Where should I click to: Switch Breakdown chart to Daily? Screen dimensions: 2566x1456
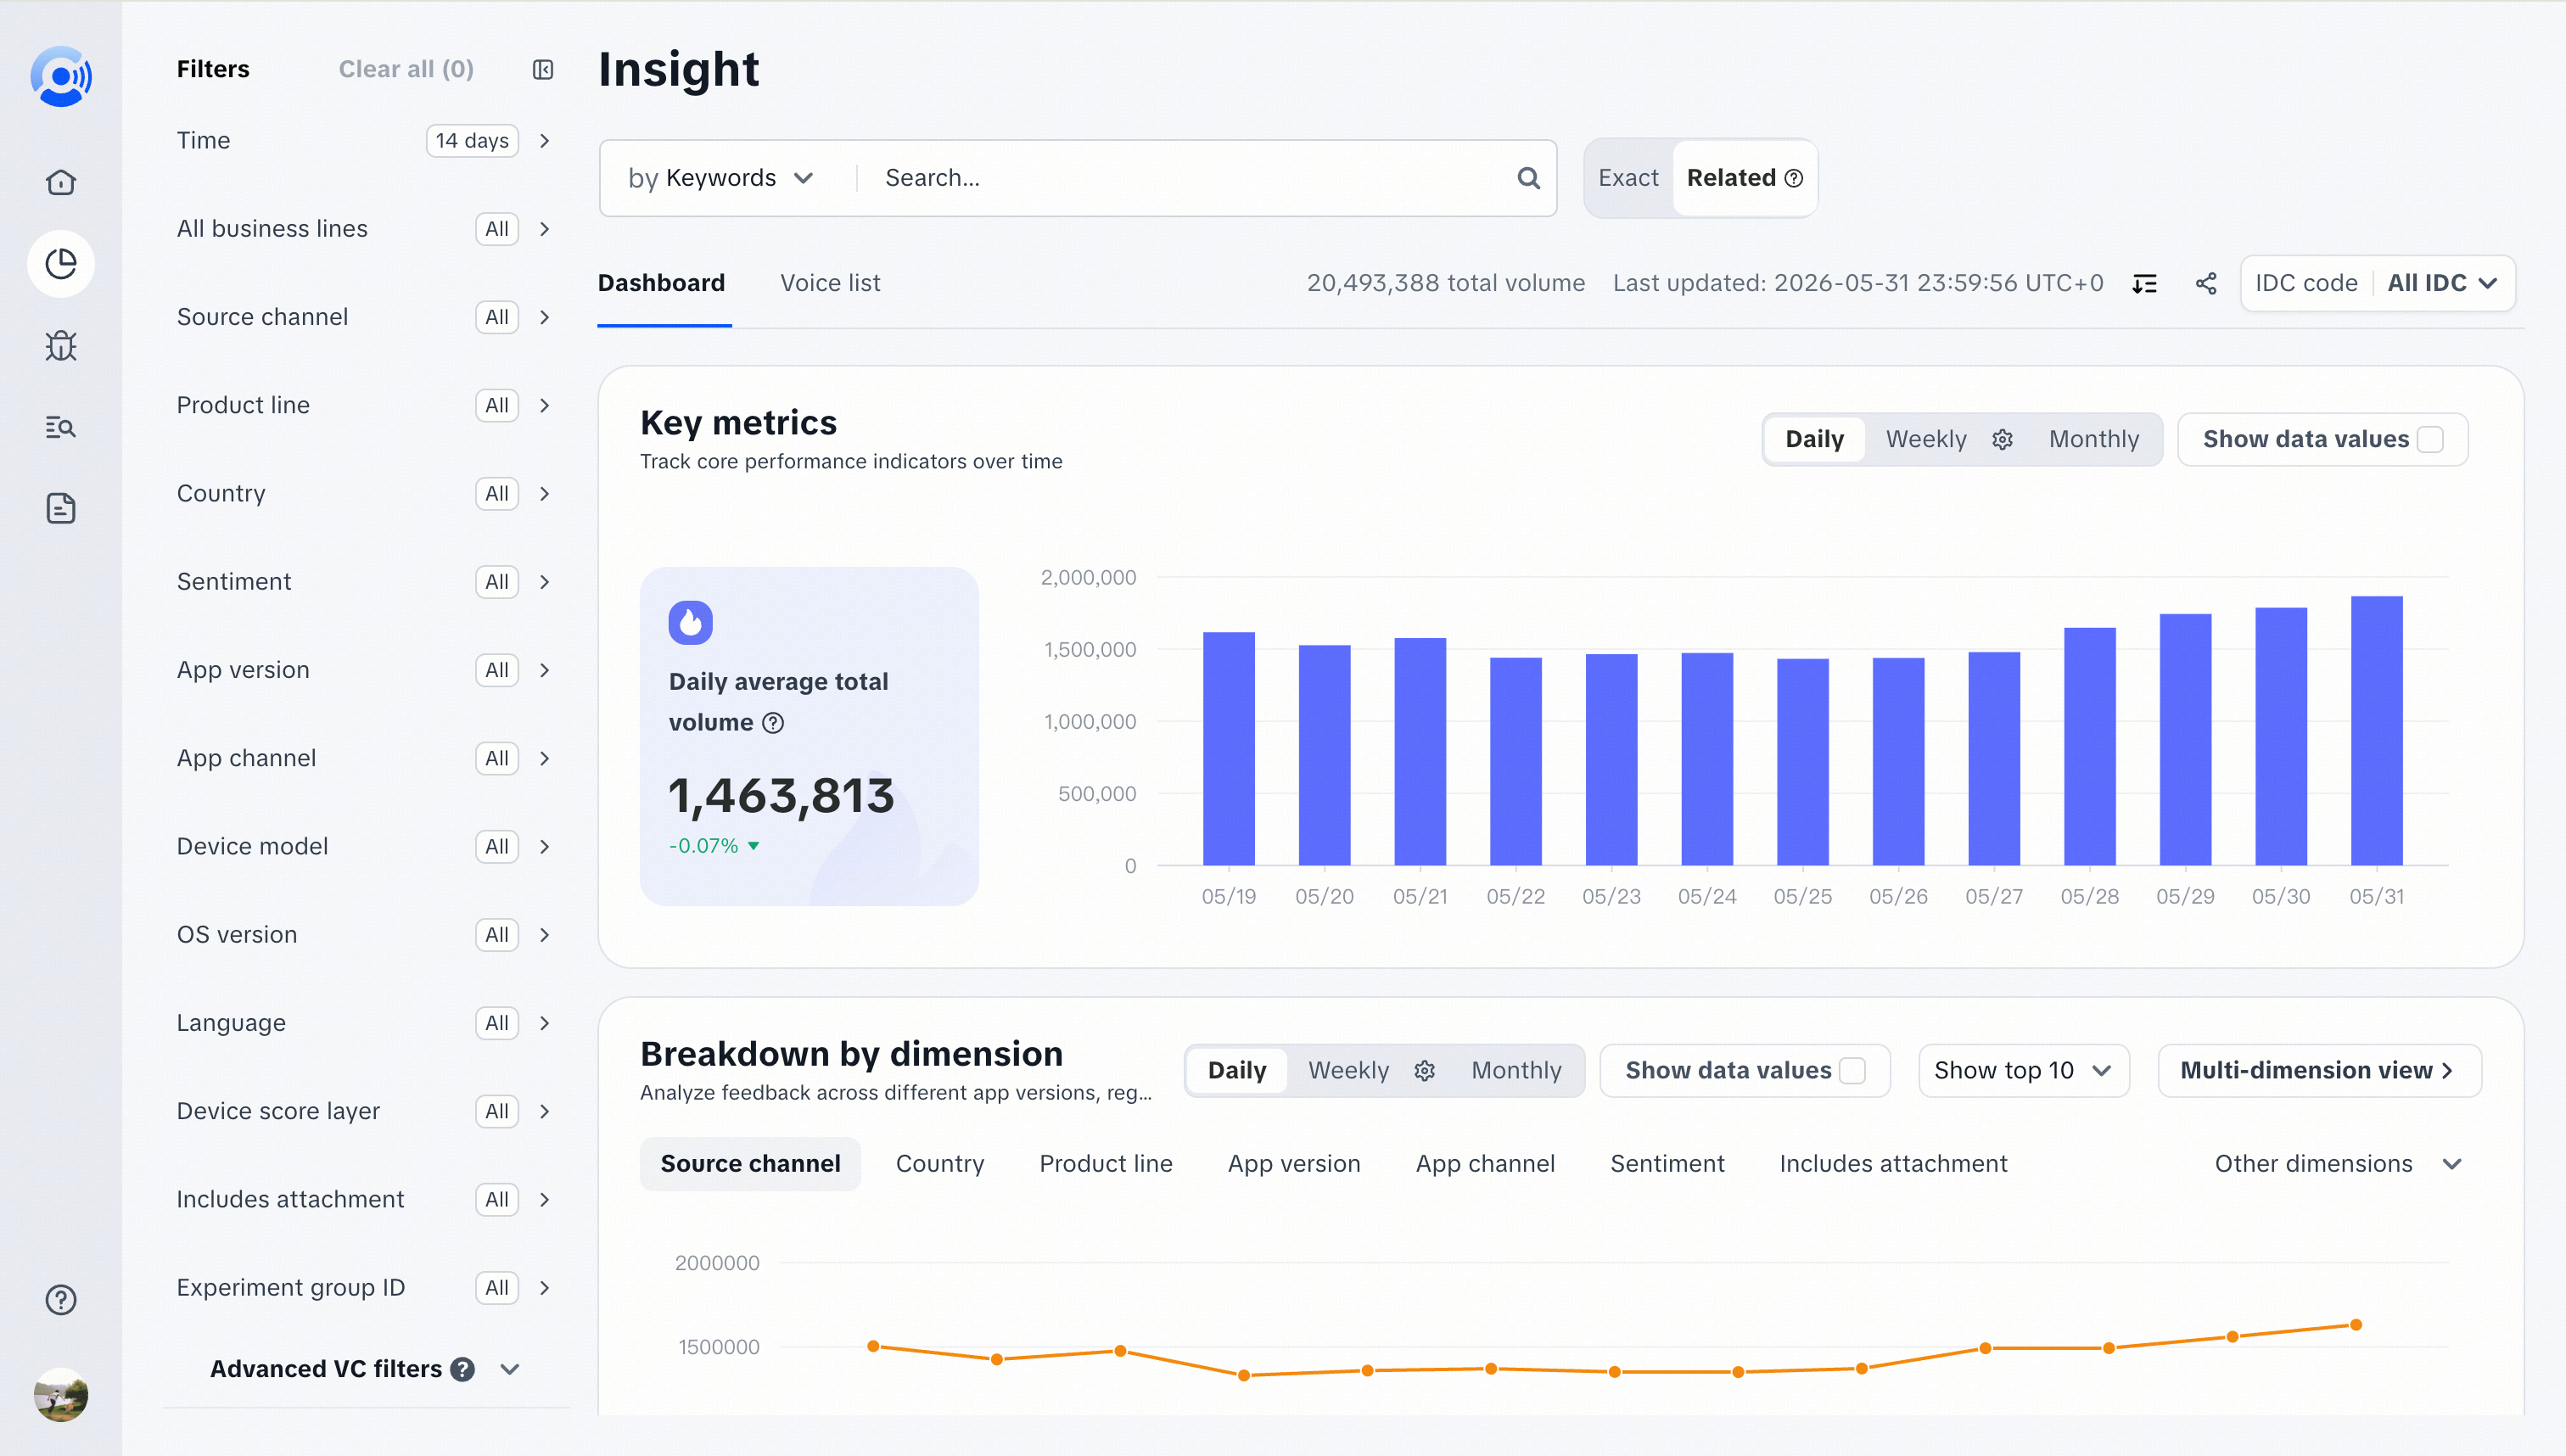1237,1070
